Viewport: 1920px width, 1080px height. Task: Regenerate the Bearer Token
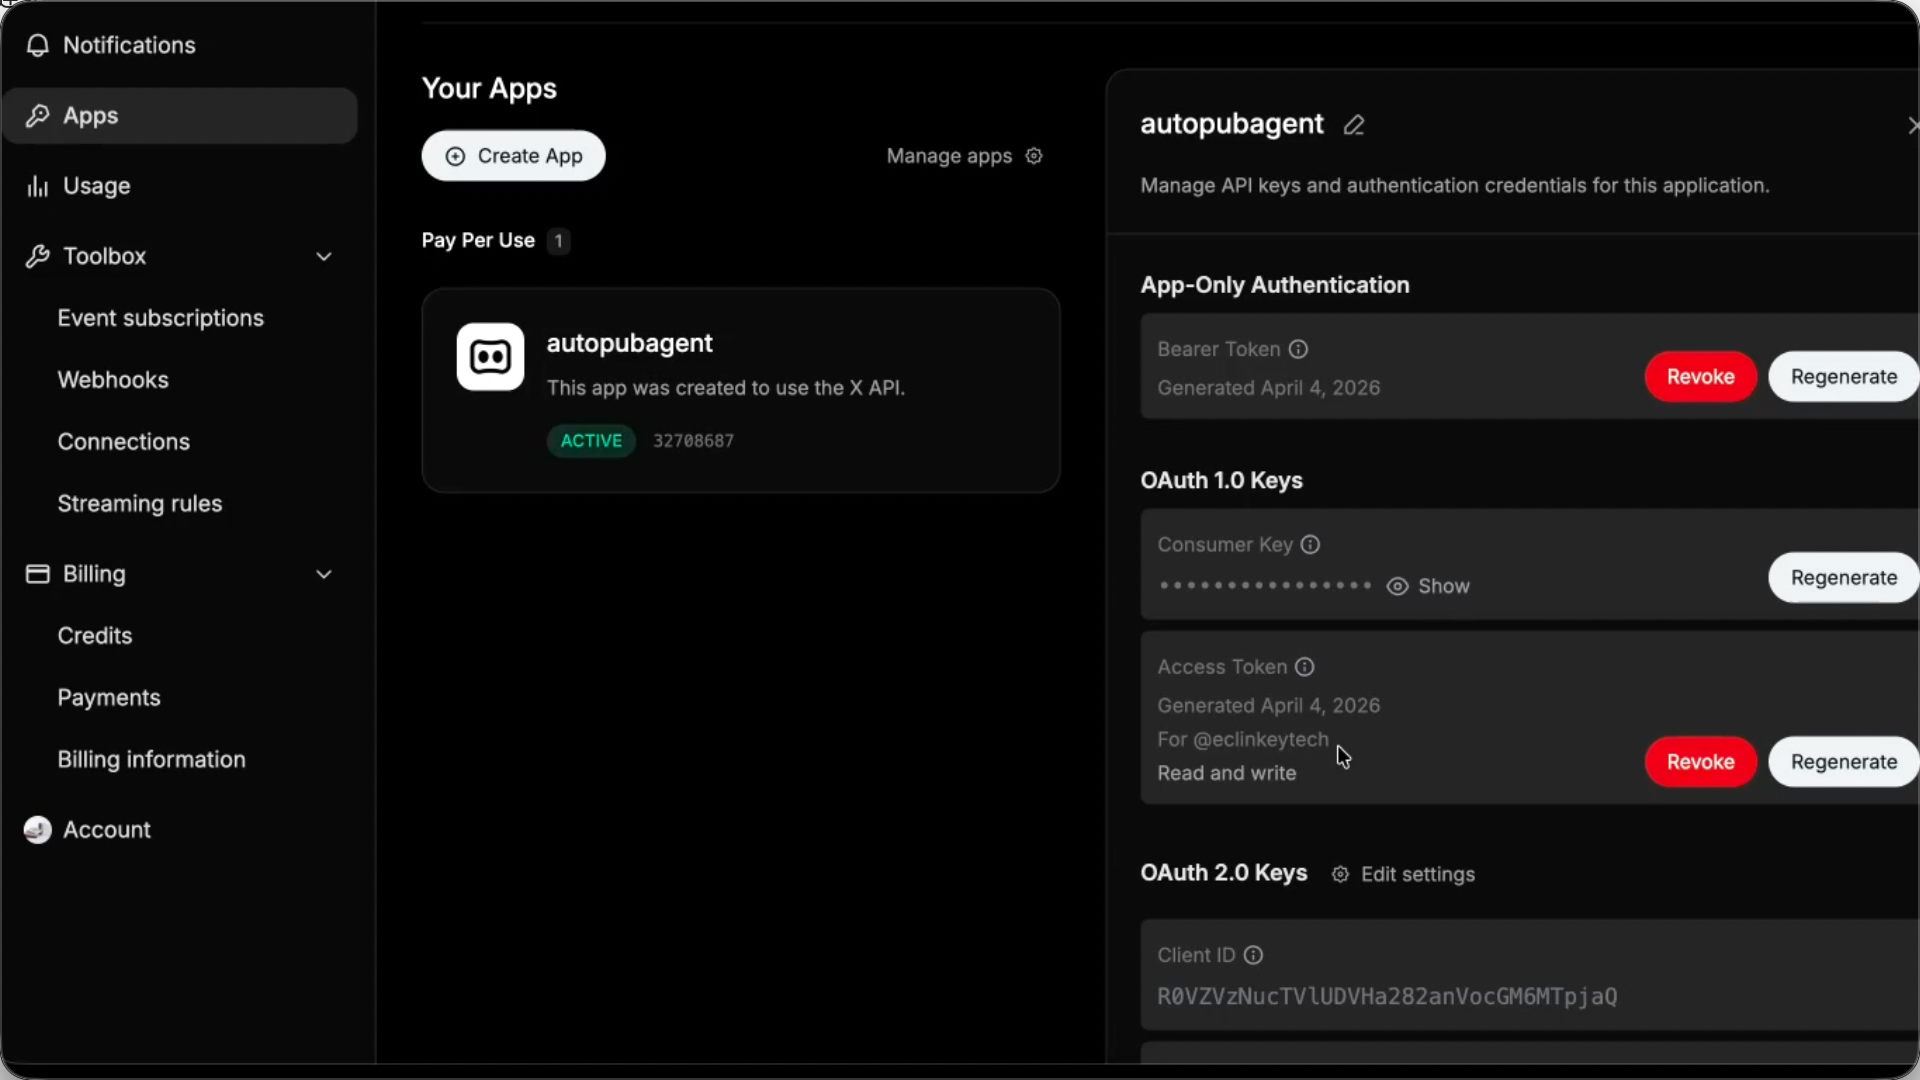(x=1843, y=377)
